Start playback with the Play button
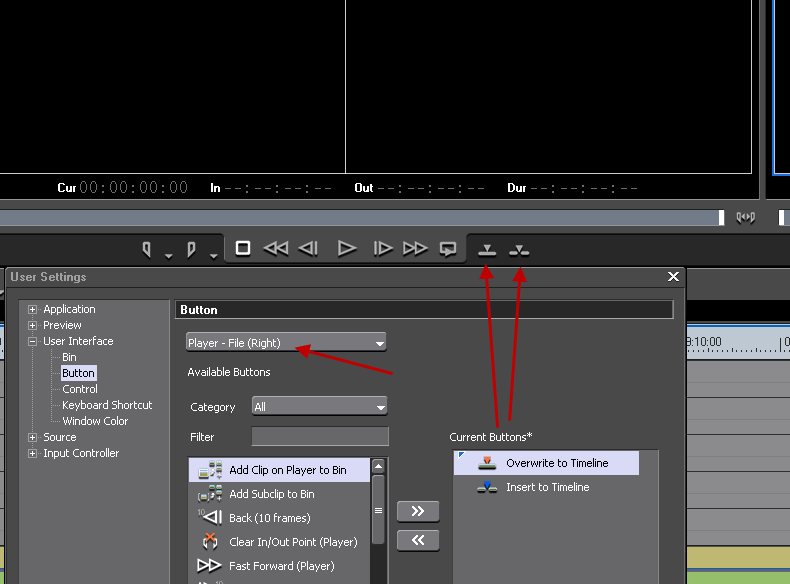This screenshot has height=584, width=790. pyautogui.click(x=346, y=249)
